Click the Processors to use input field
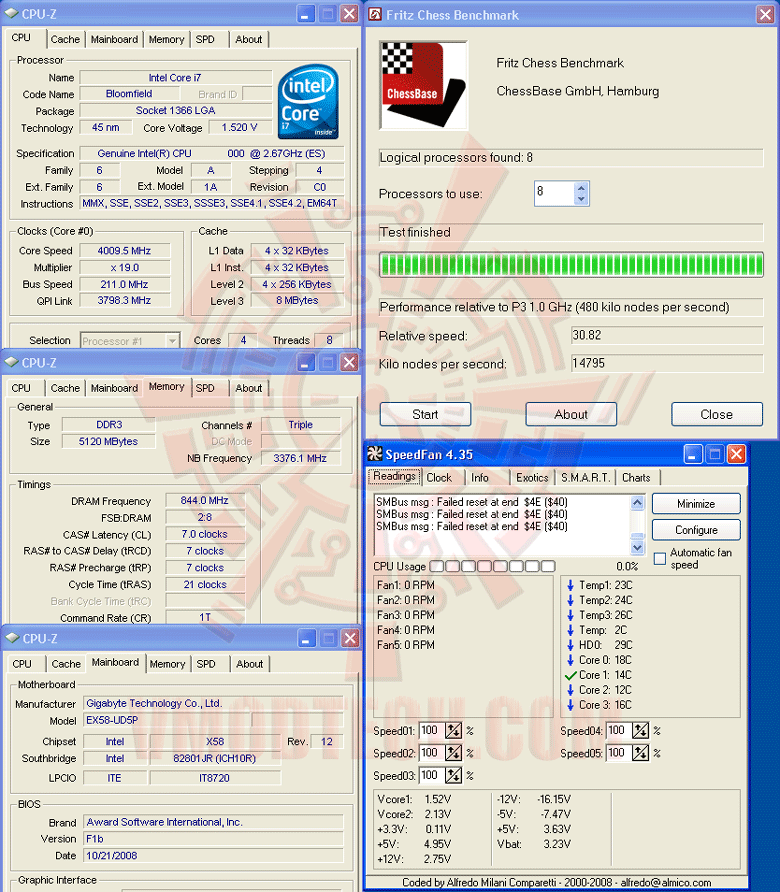This screenshot has height=892, width=780. coord(554,193)
